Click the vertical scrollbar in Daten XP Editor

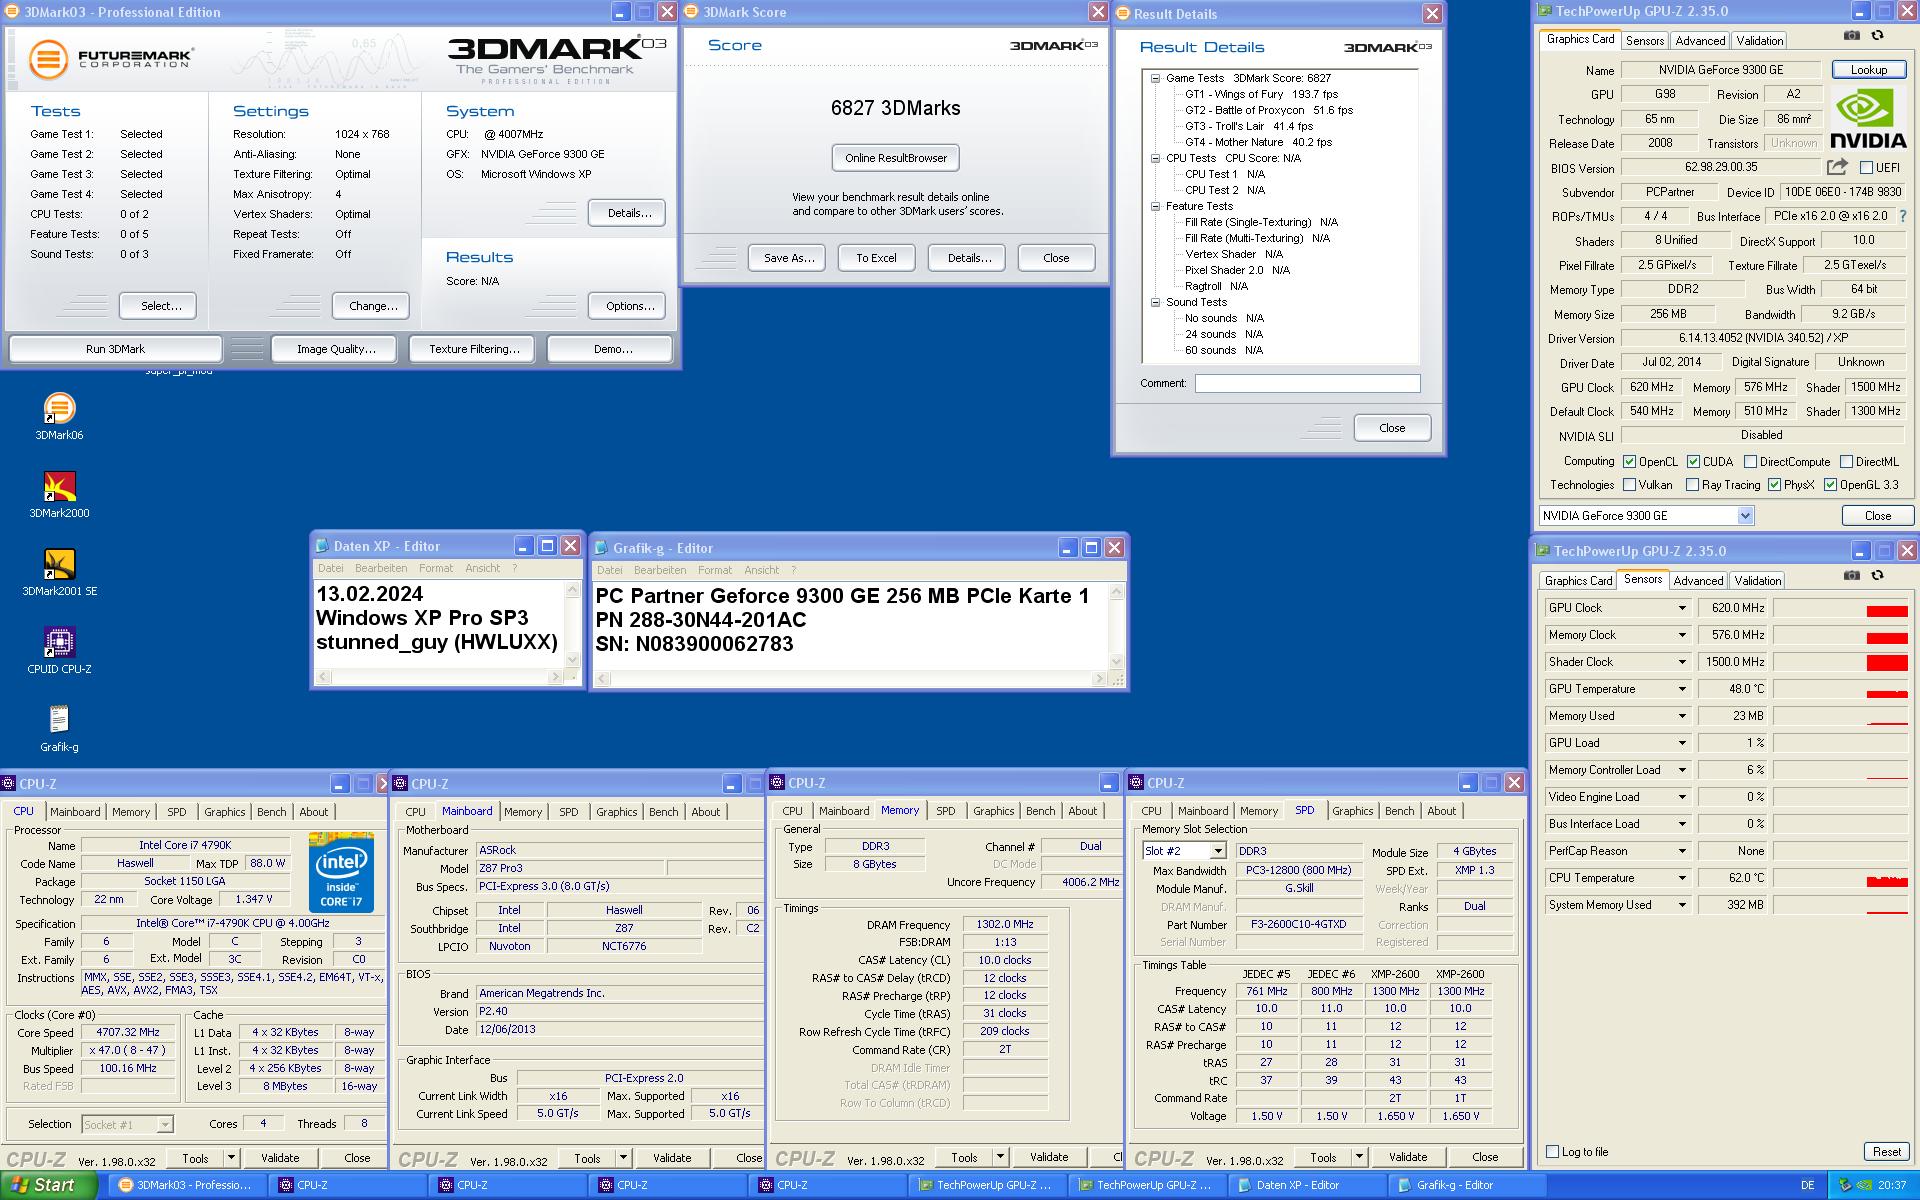(x=573, y=625)
